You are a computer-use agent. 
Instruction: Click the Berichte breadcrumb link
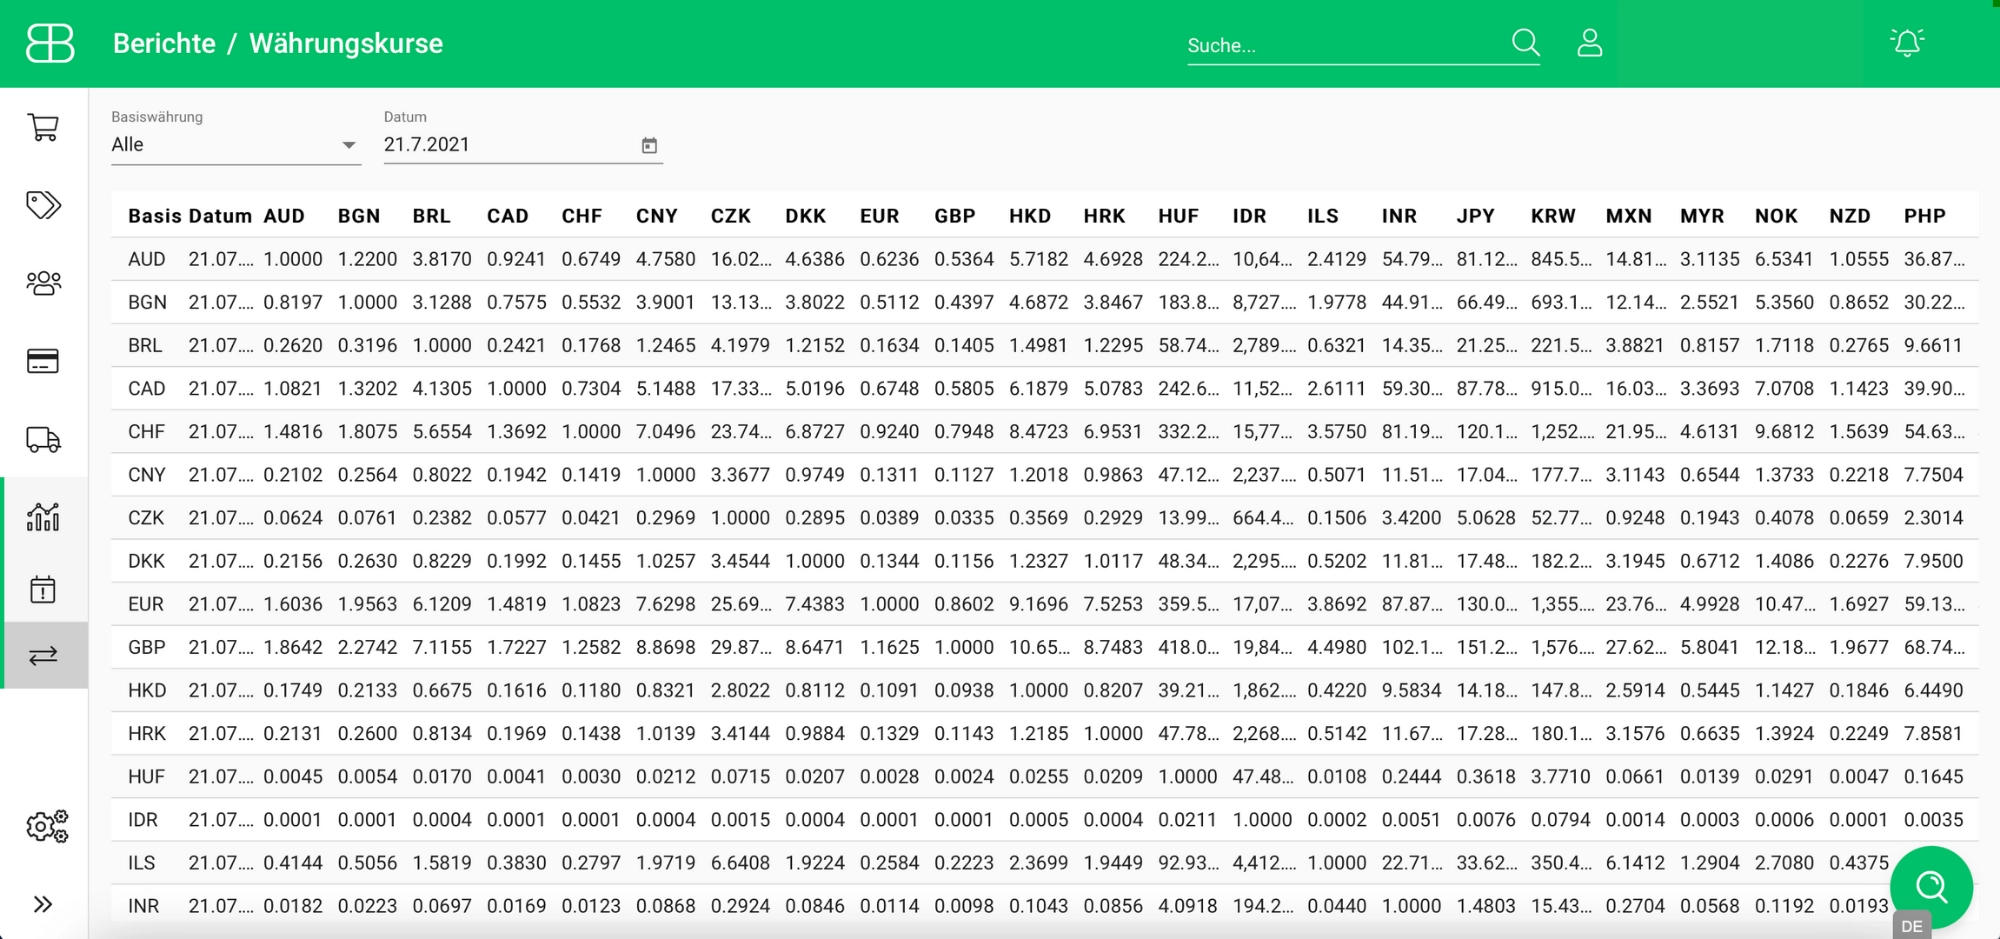(x=164, y=44)
